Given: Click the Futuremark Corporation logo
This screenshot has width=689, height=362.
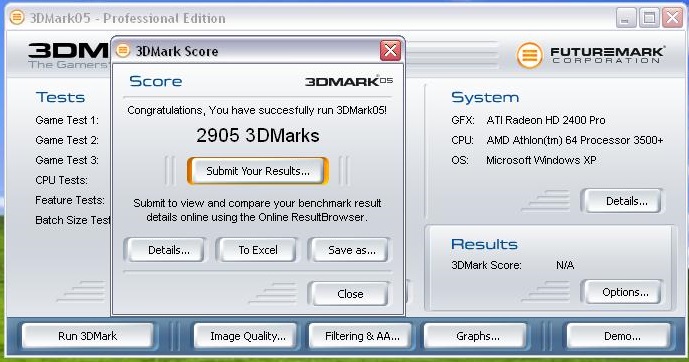Looking at the screenshot, I should point(590,55).
